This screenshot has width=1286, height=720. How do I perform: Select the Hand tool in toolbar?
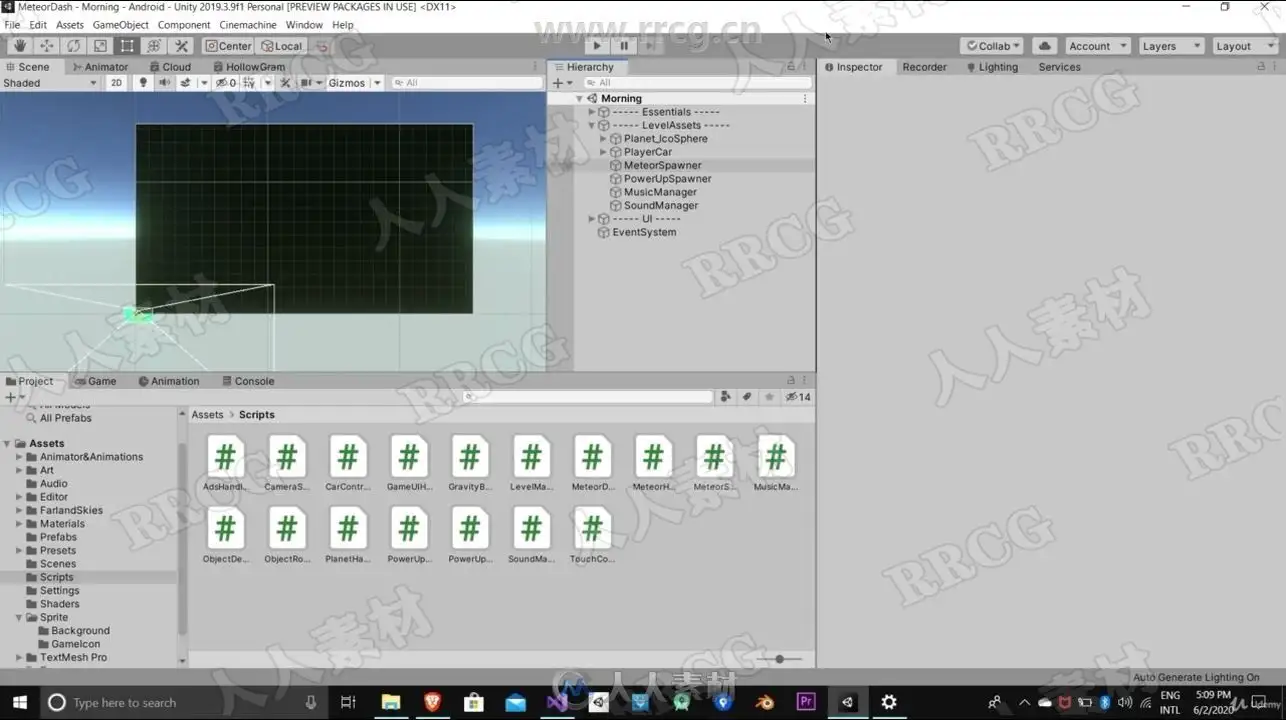19,46
